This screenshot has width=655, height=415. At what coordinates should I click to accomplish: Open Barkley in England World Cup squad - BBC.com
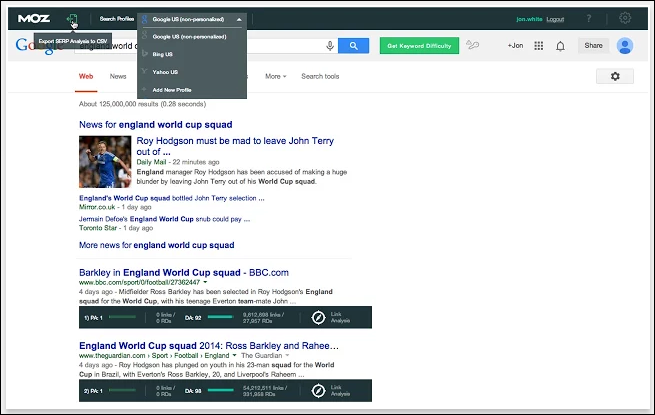click(184, 272)
